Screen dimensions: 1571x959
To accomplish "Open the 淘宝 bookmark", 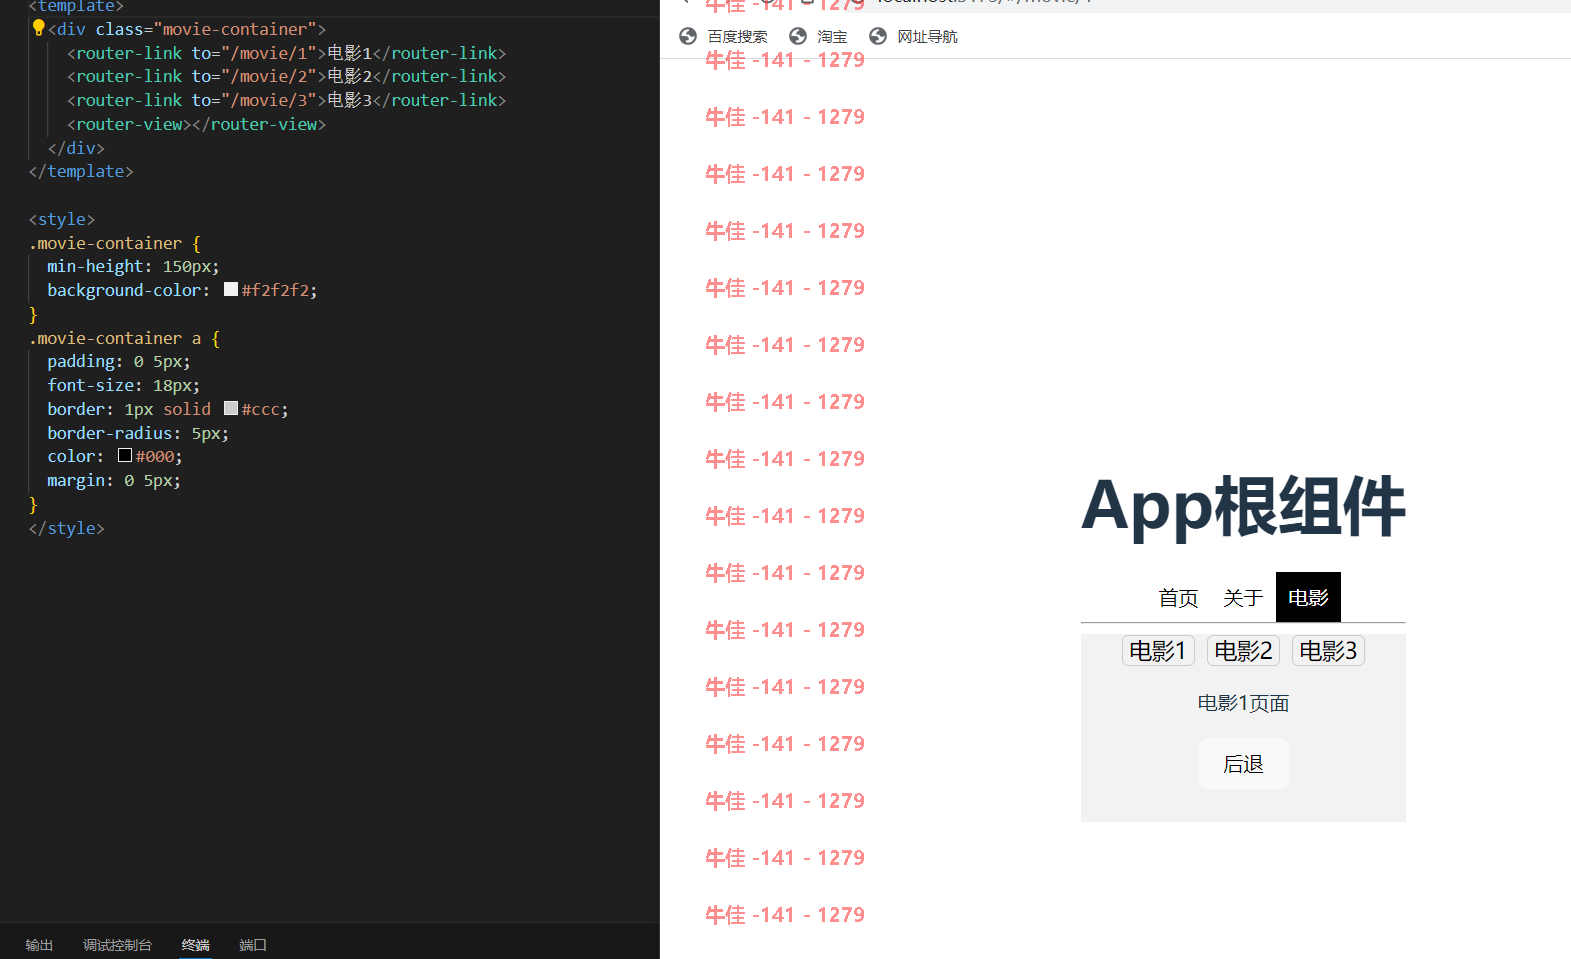I will pos(832,37).
